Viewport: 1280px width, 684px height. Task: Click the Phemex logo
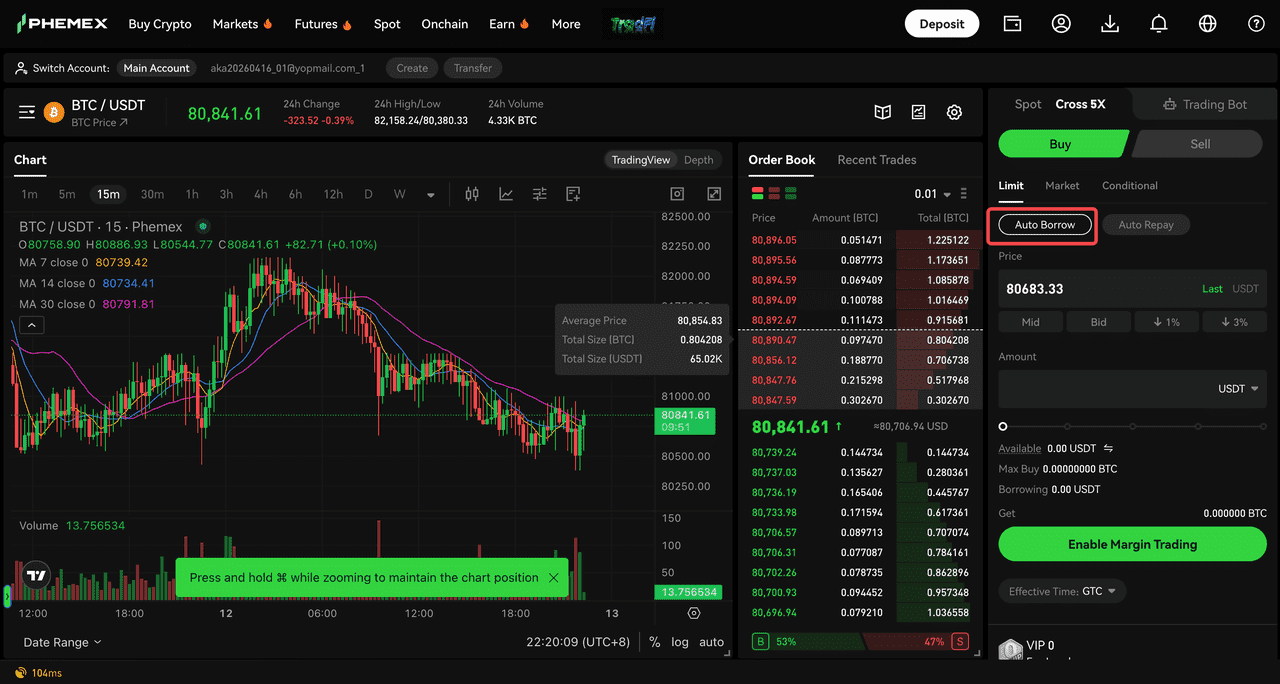point(60,24)
